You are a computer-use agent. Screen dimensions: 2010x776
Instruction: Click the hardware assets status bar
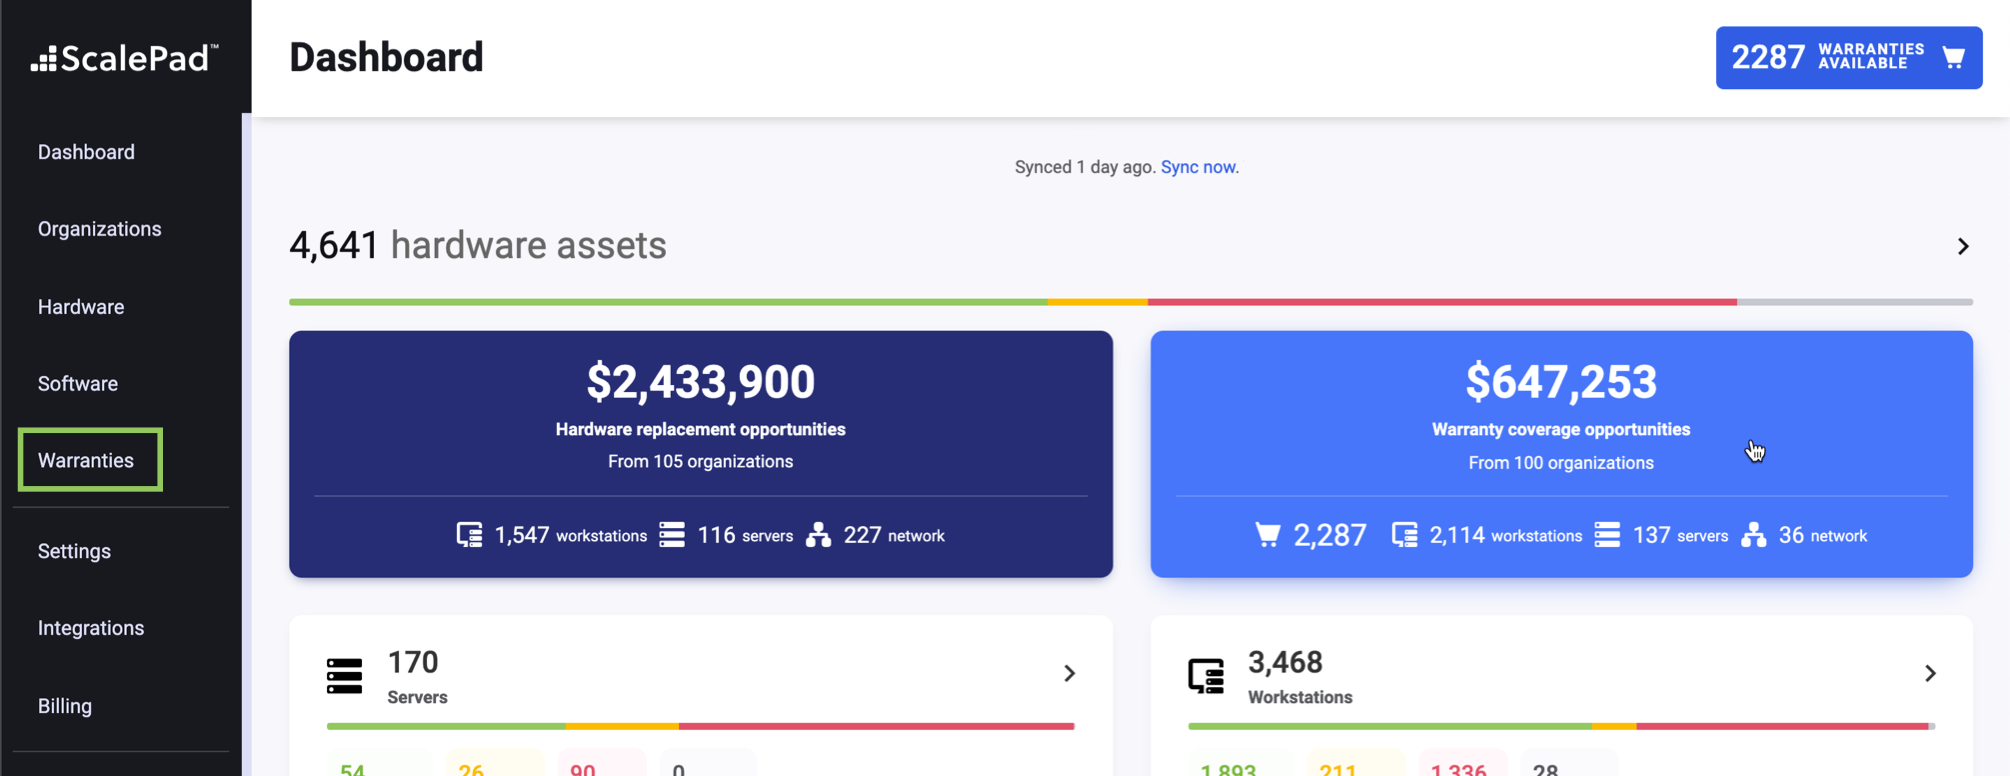(1131, 301)
